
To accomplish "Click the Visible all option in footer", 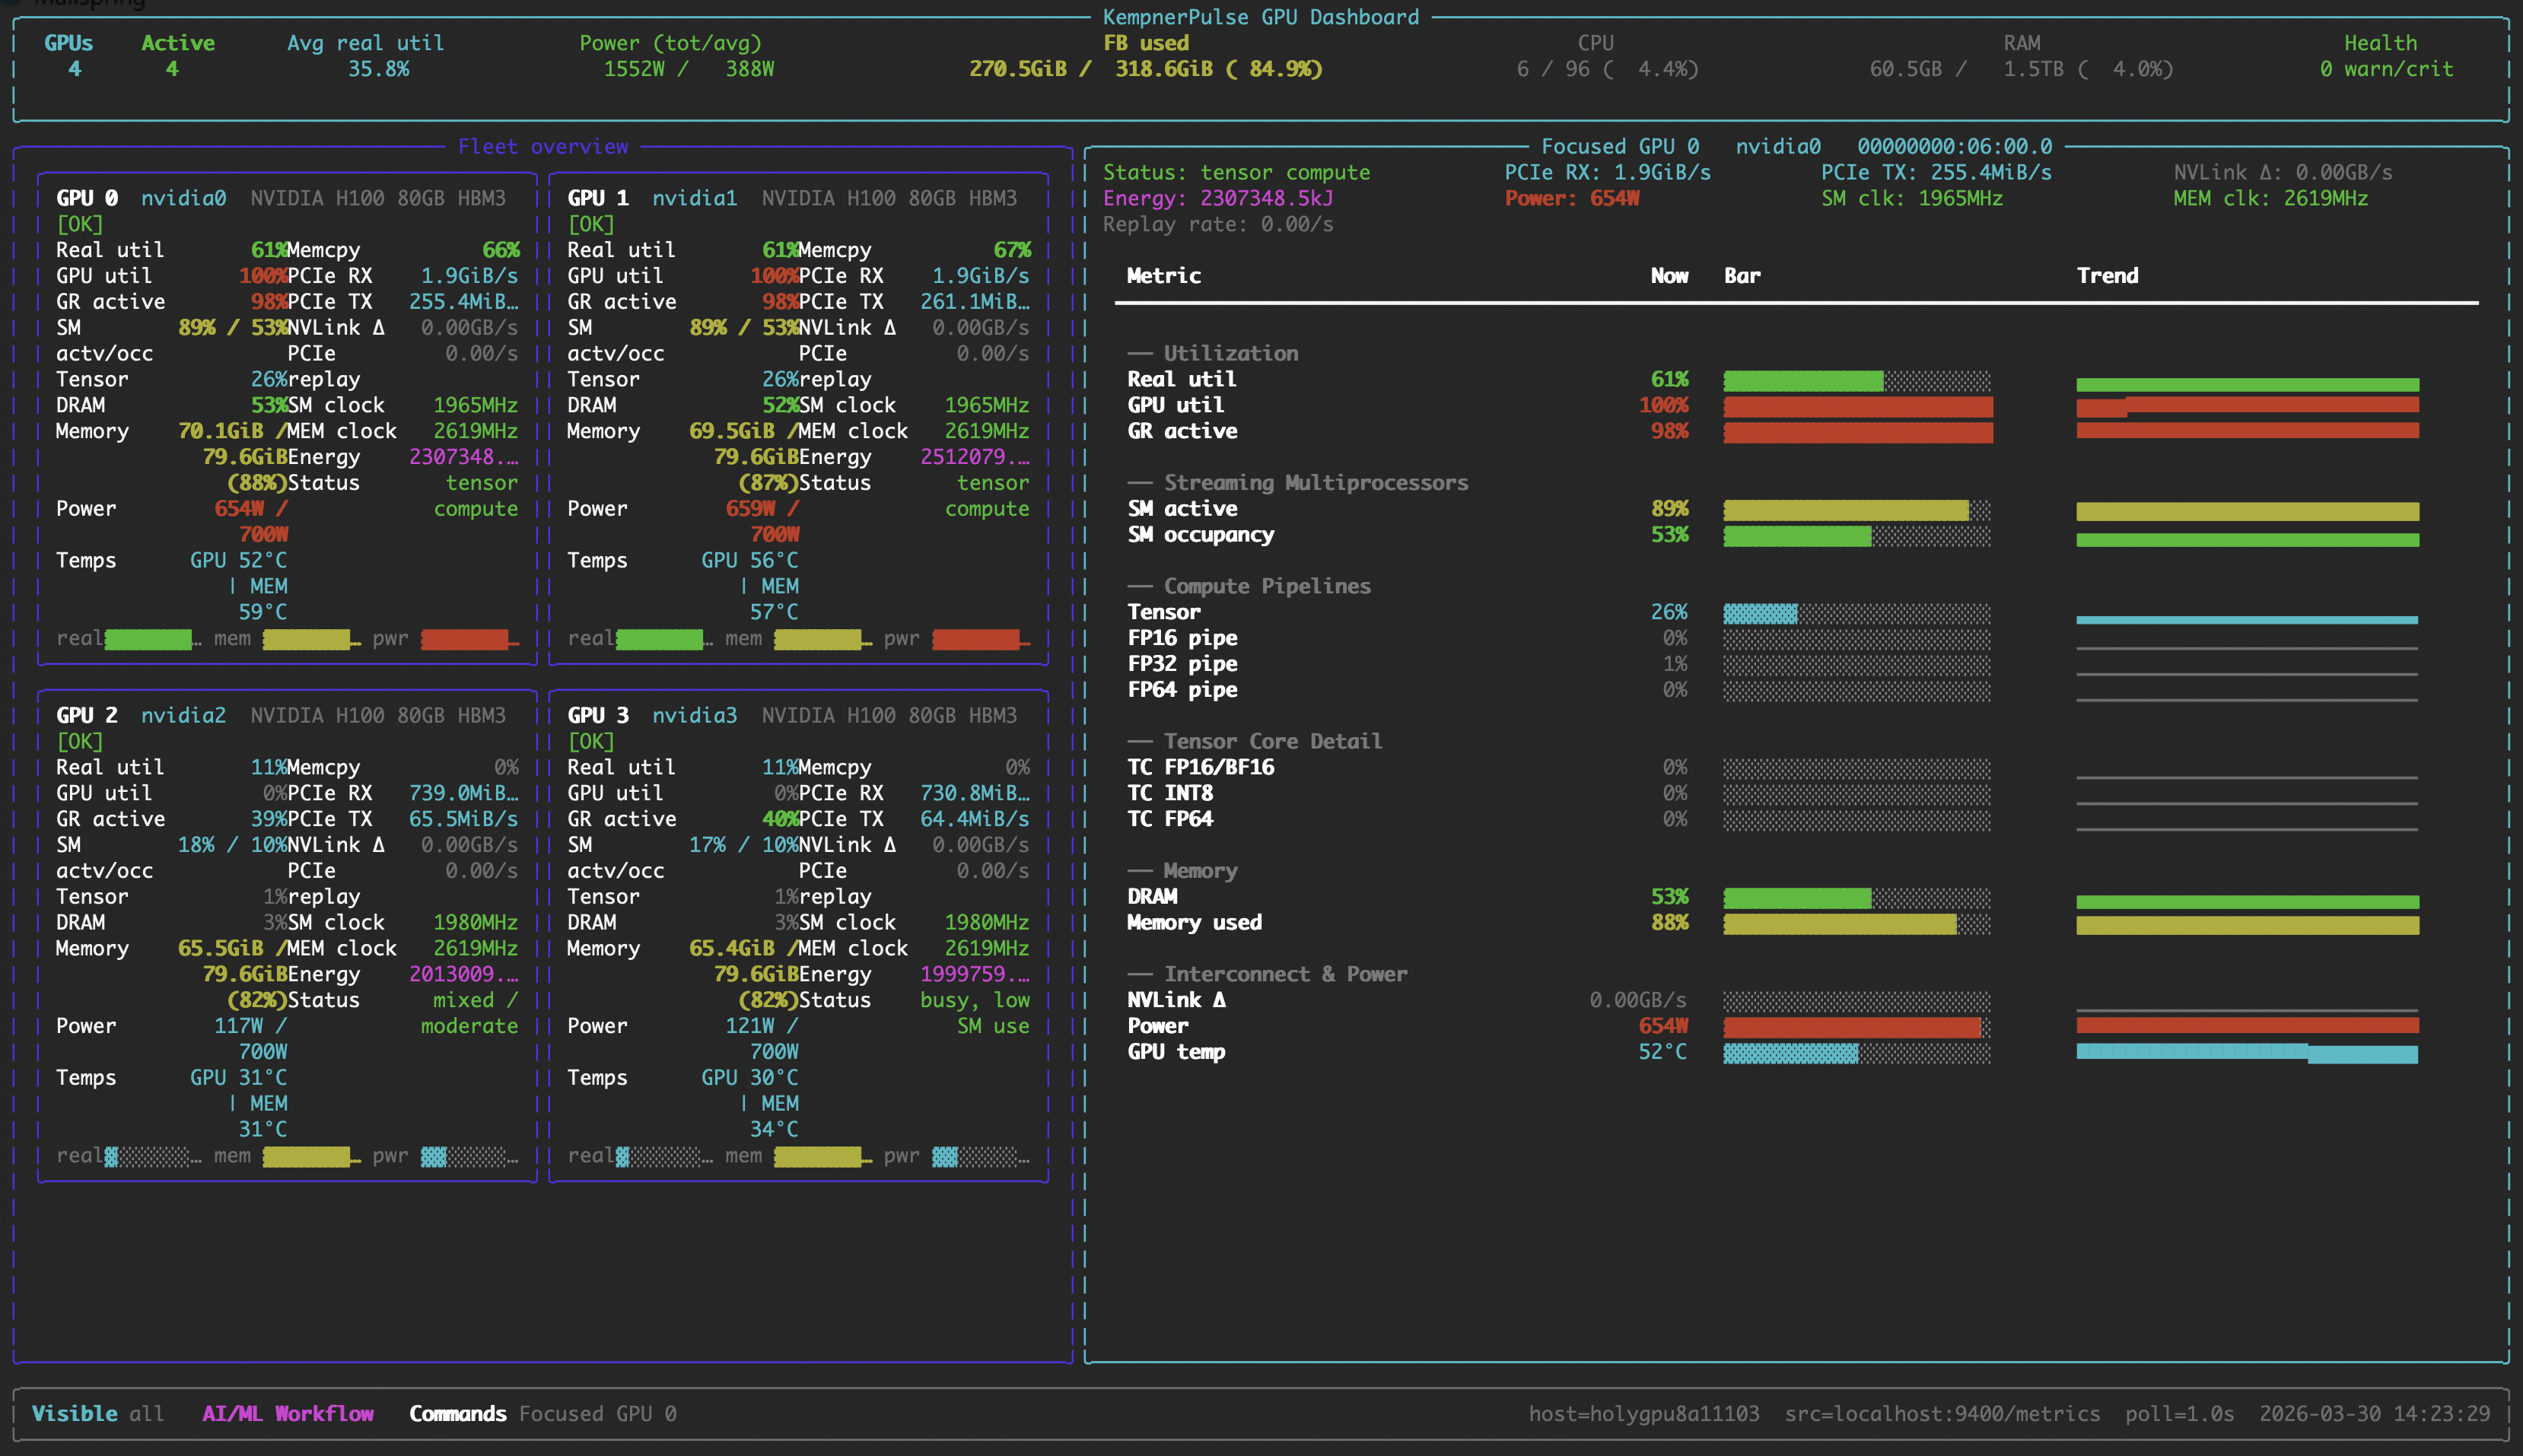I will [x=97, y=1413].
